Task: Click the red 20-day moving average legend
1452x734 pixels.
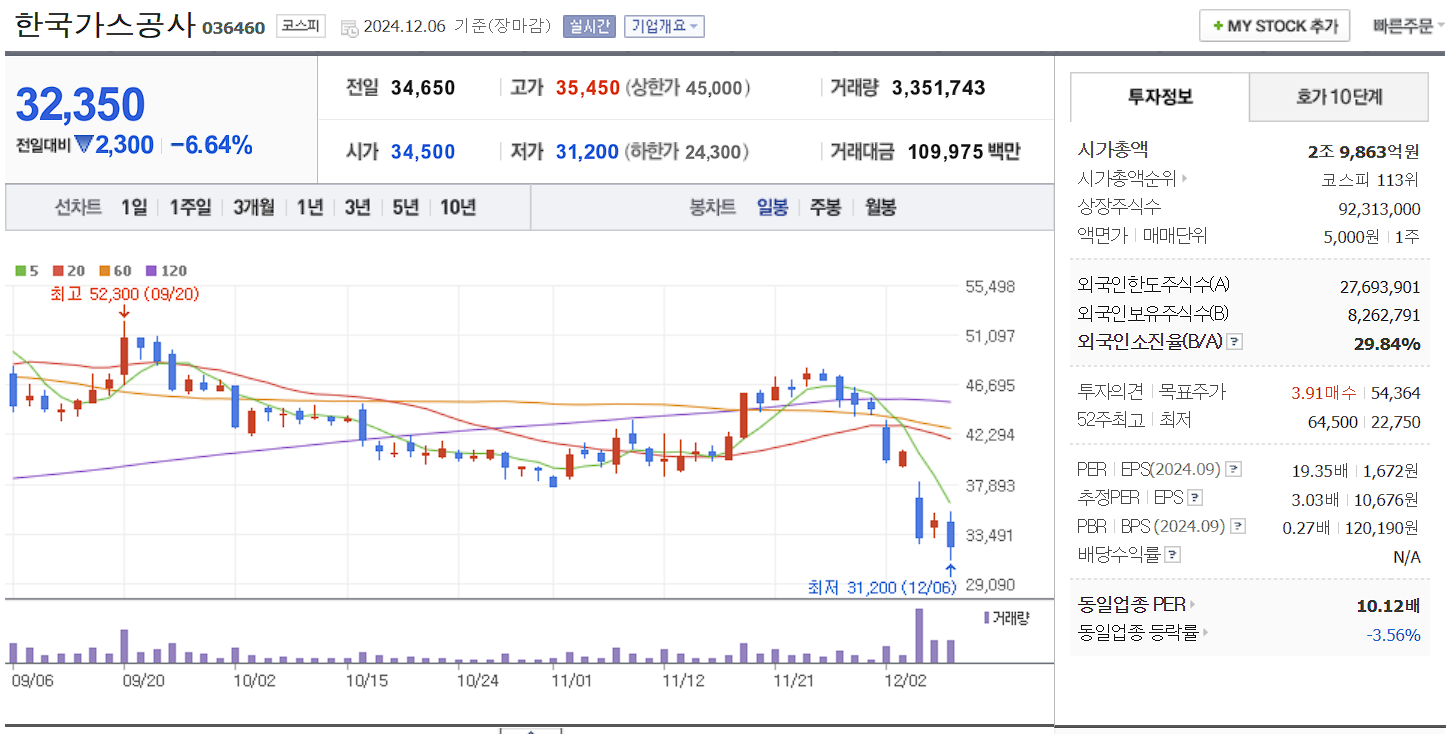Action: (68, 271)
